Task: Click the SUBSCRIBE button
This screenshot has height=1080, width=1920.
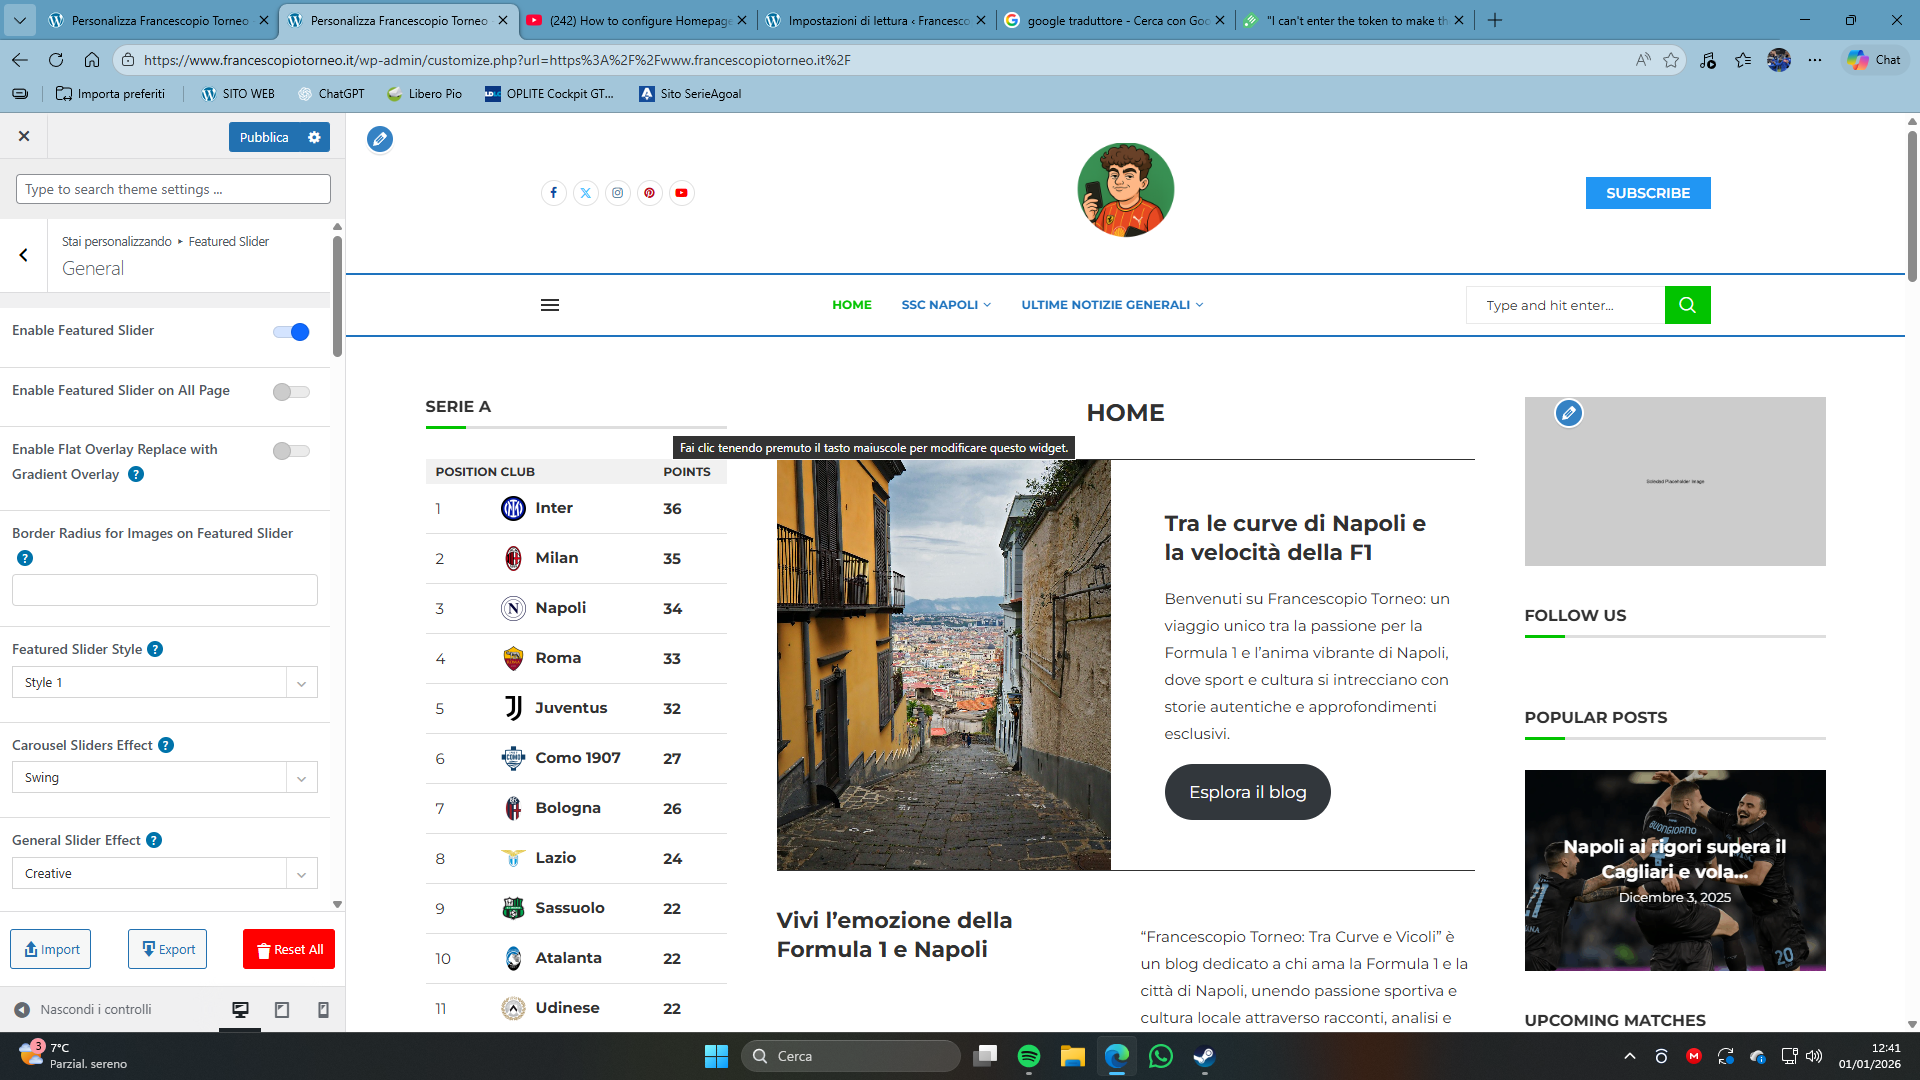Action: click(x=1647, y=193)
